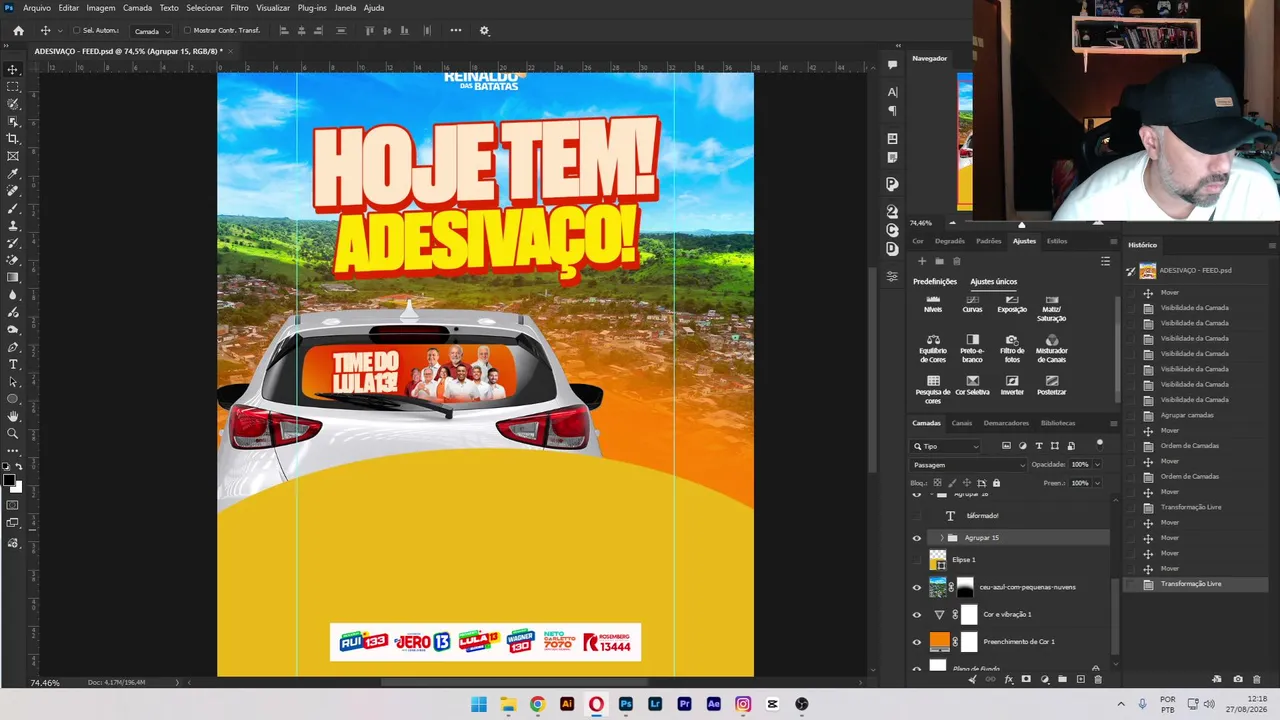Open the Opacidade value dropdown arrow
The width and height of the screenshot is (1280, 720).
(1097, 465)
